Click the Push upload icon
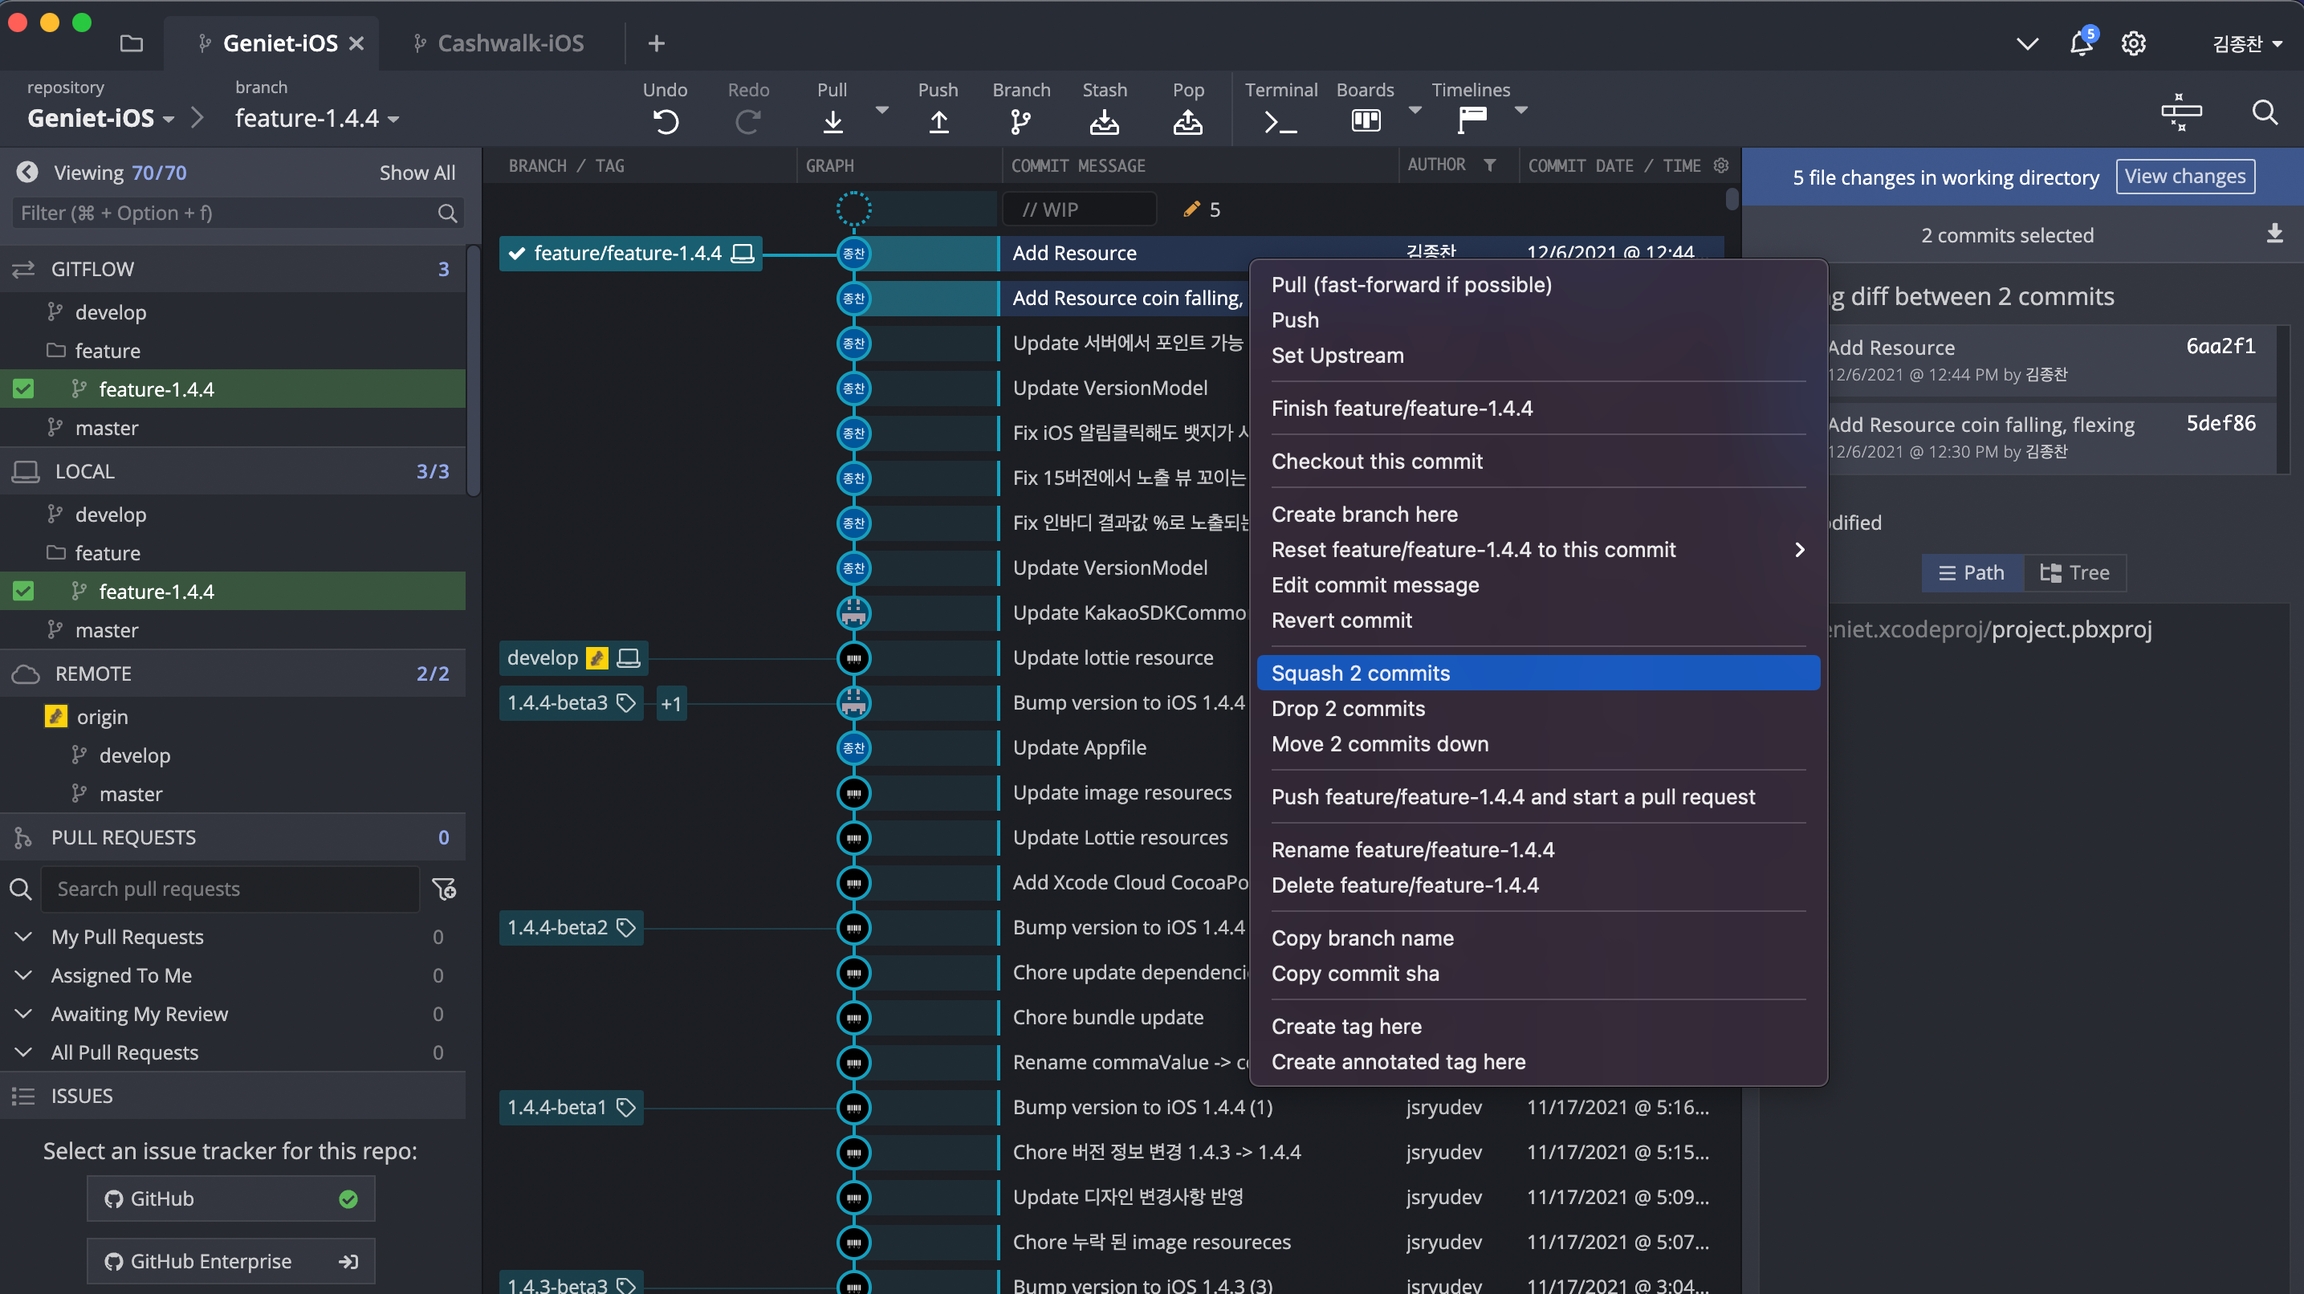 (x=938, y=121)
